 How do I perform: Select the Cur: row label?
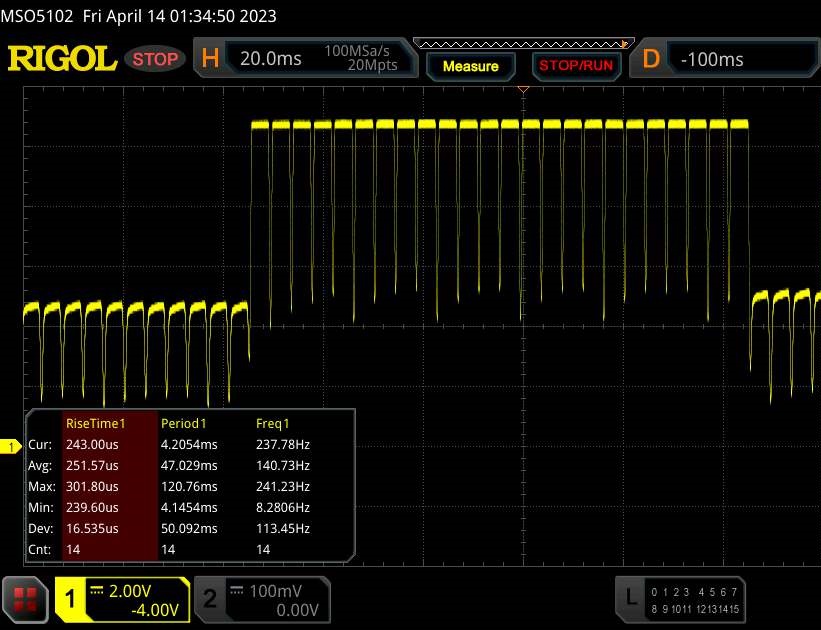40,445
